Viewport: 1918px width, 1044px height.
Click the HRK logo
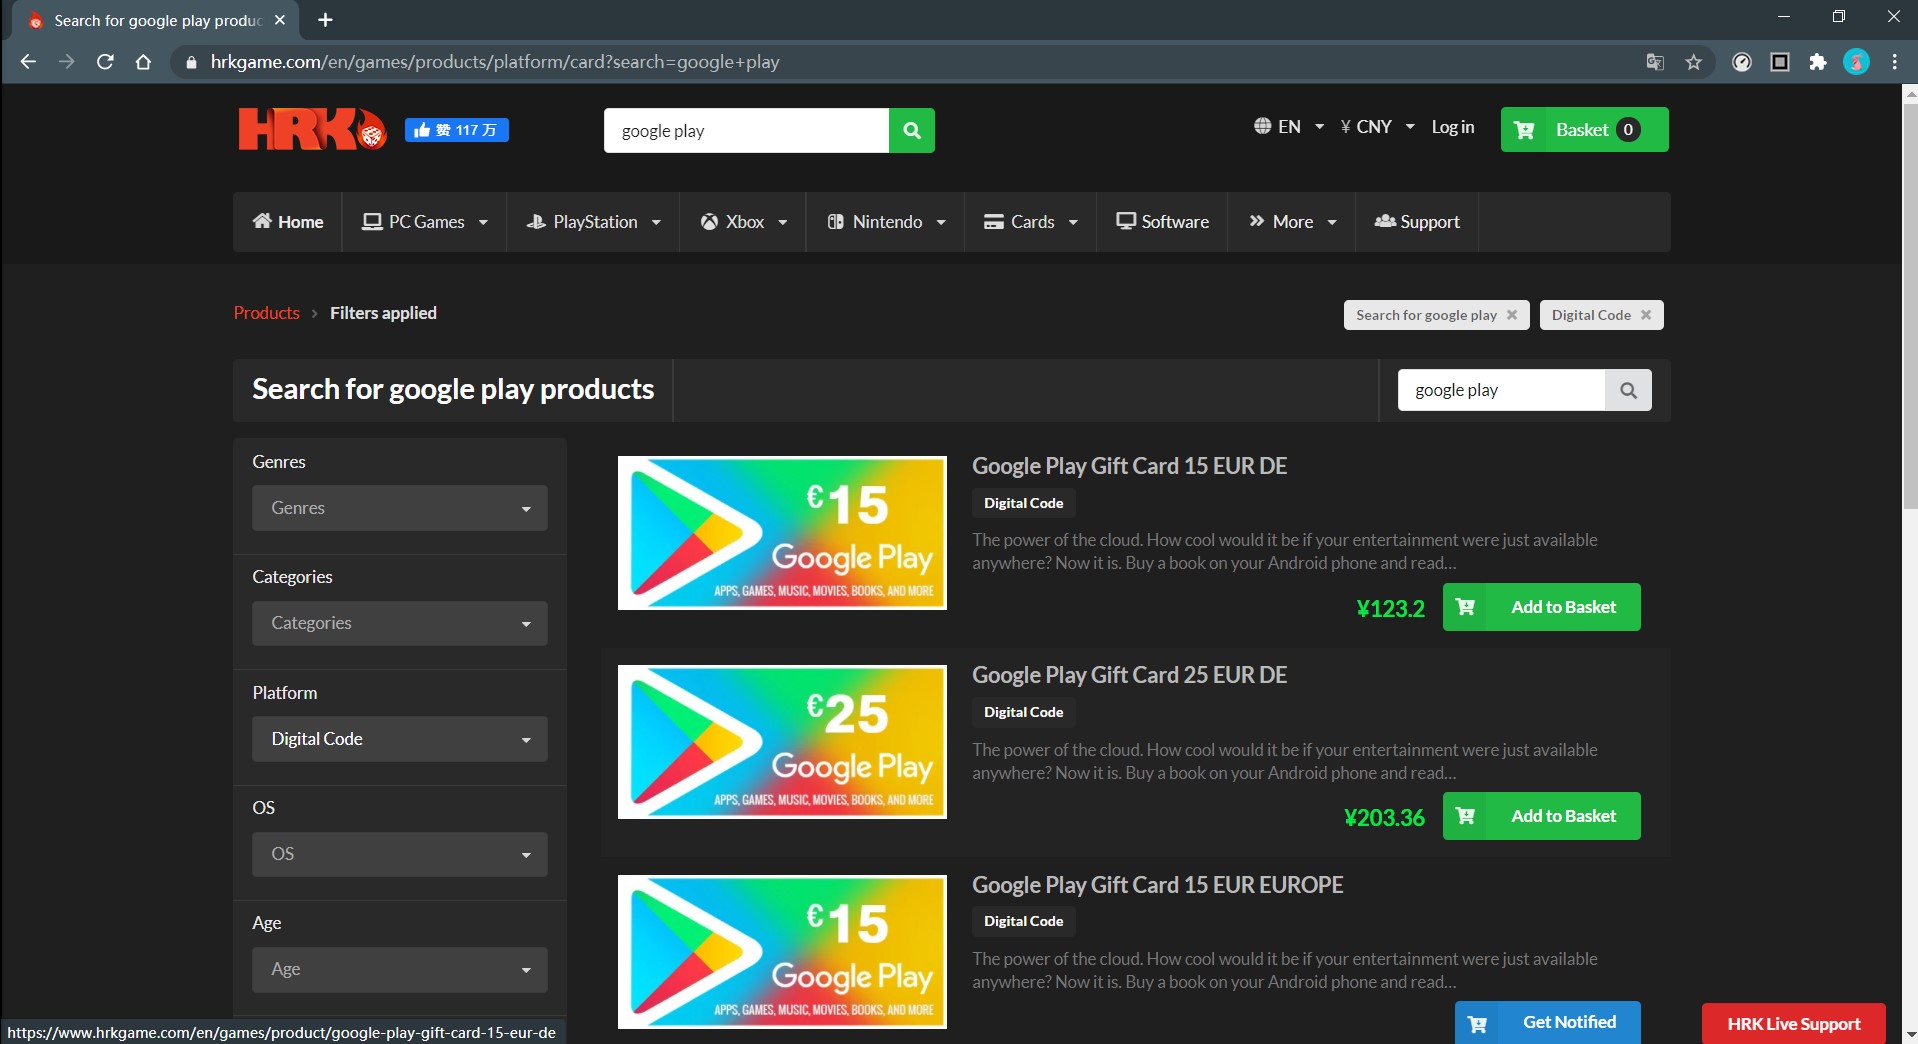(312, 129)
